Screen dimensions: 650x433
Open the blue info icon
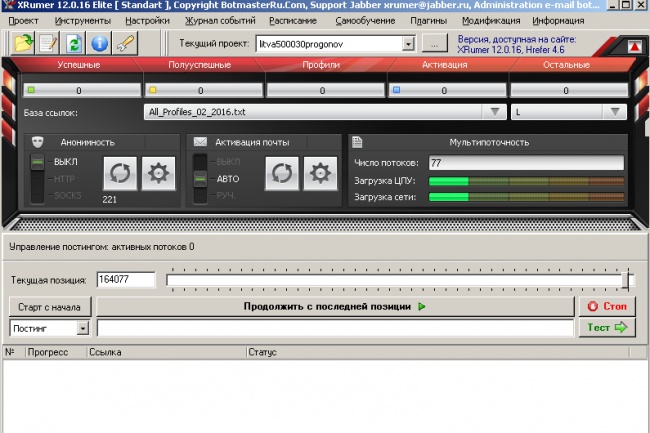[99, 43]
